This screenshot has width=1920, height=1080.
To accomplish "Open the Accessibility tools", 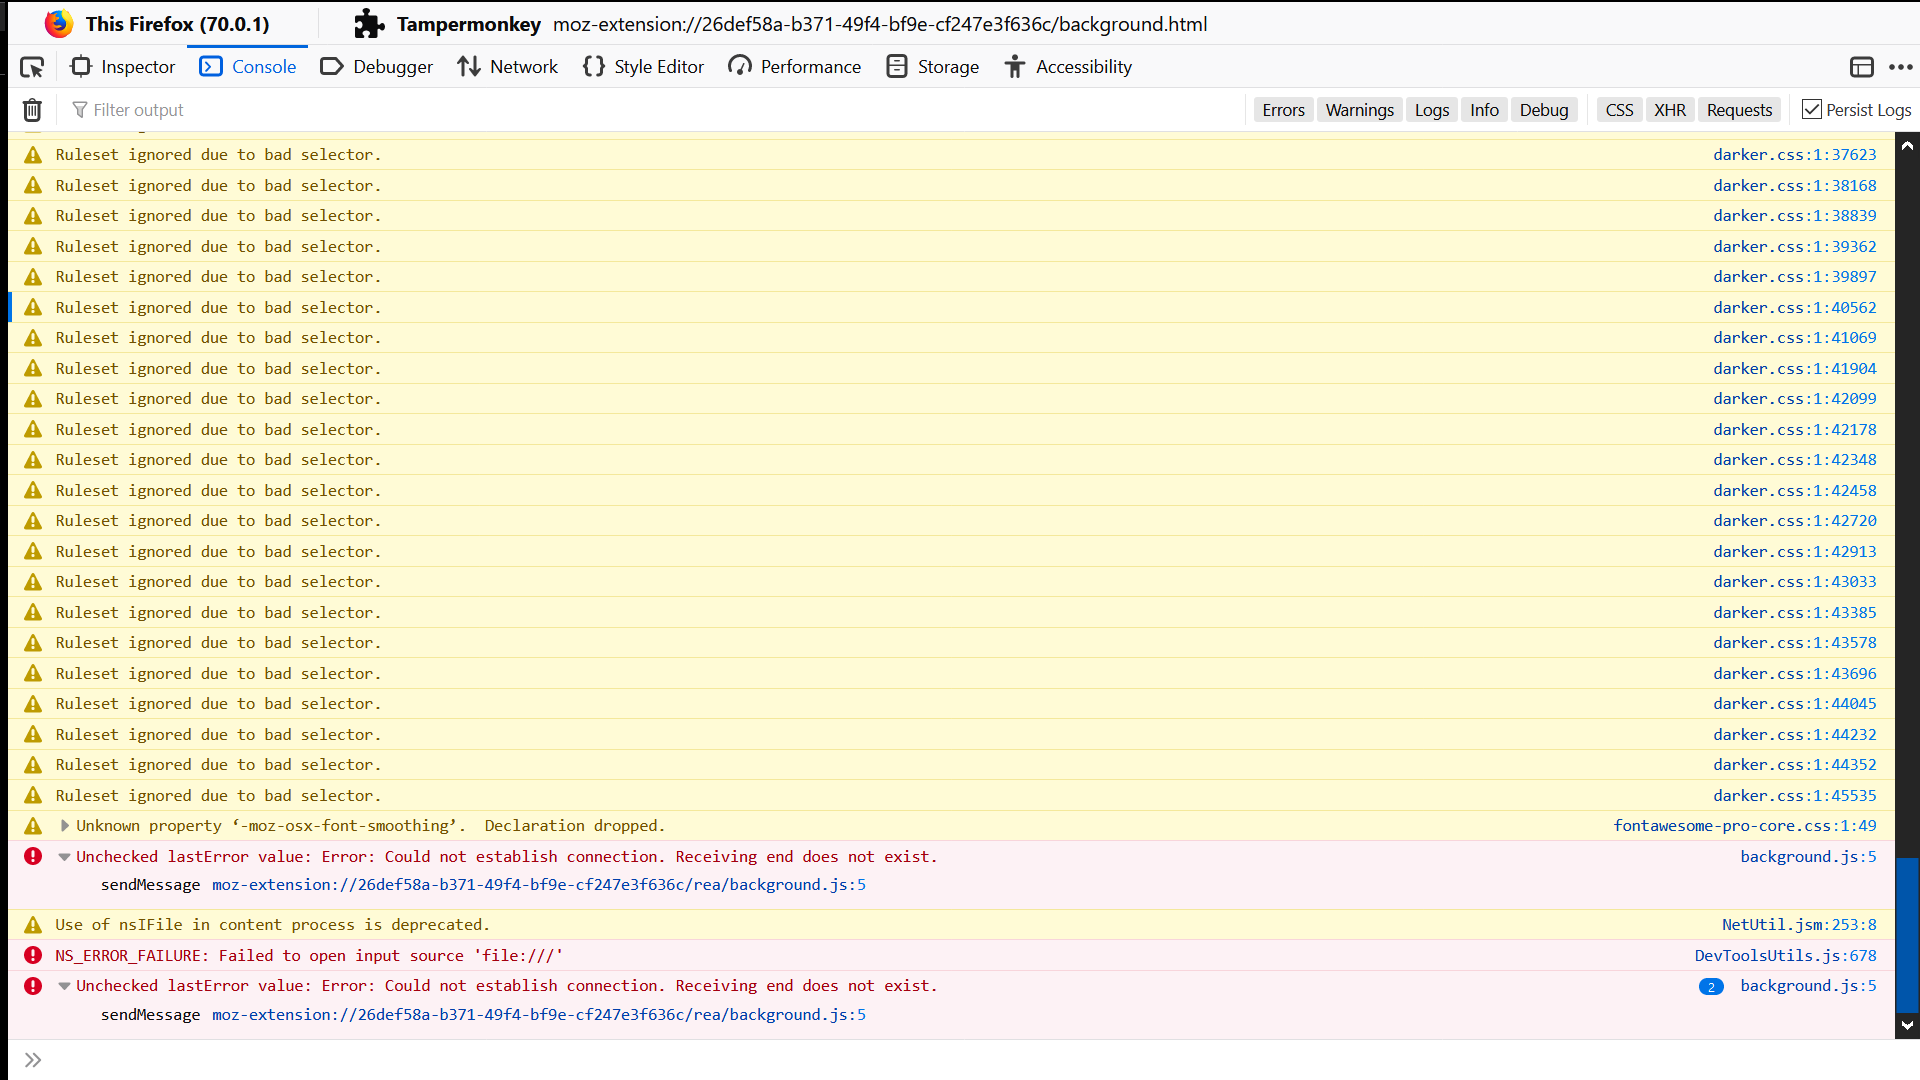I will click(x=1067, y=66).
